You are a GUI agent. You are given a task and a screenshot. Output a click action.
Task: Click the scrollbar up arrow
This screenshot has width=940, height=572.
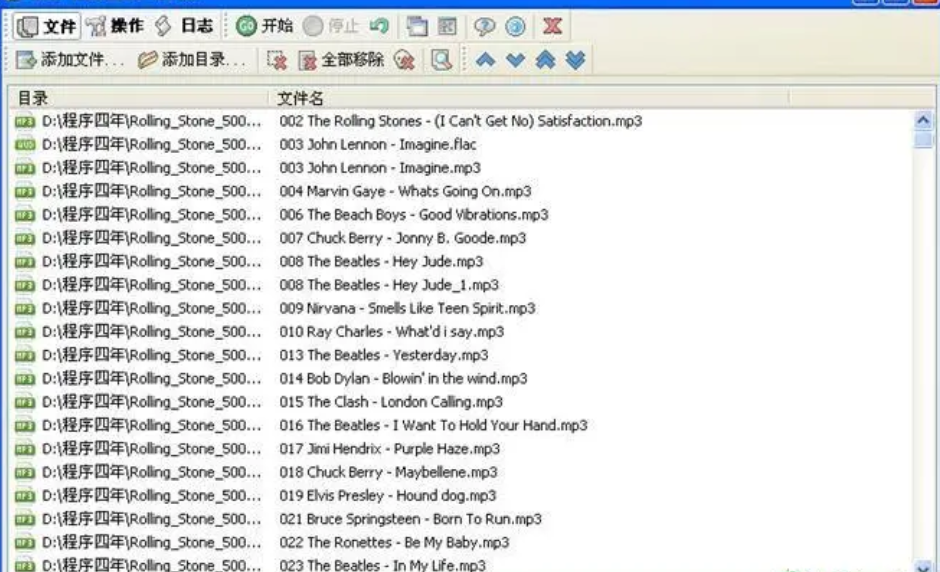coord(923,121)
